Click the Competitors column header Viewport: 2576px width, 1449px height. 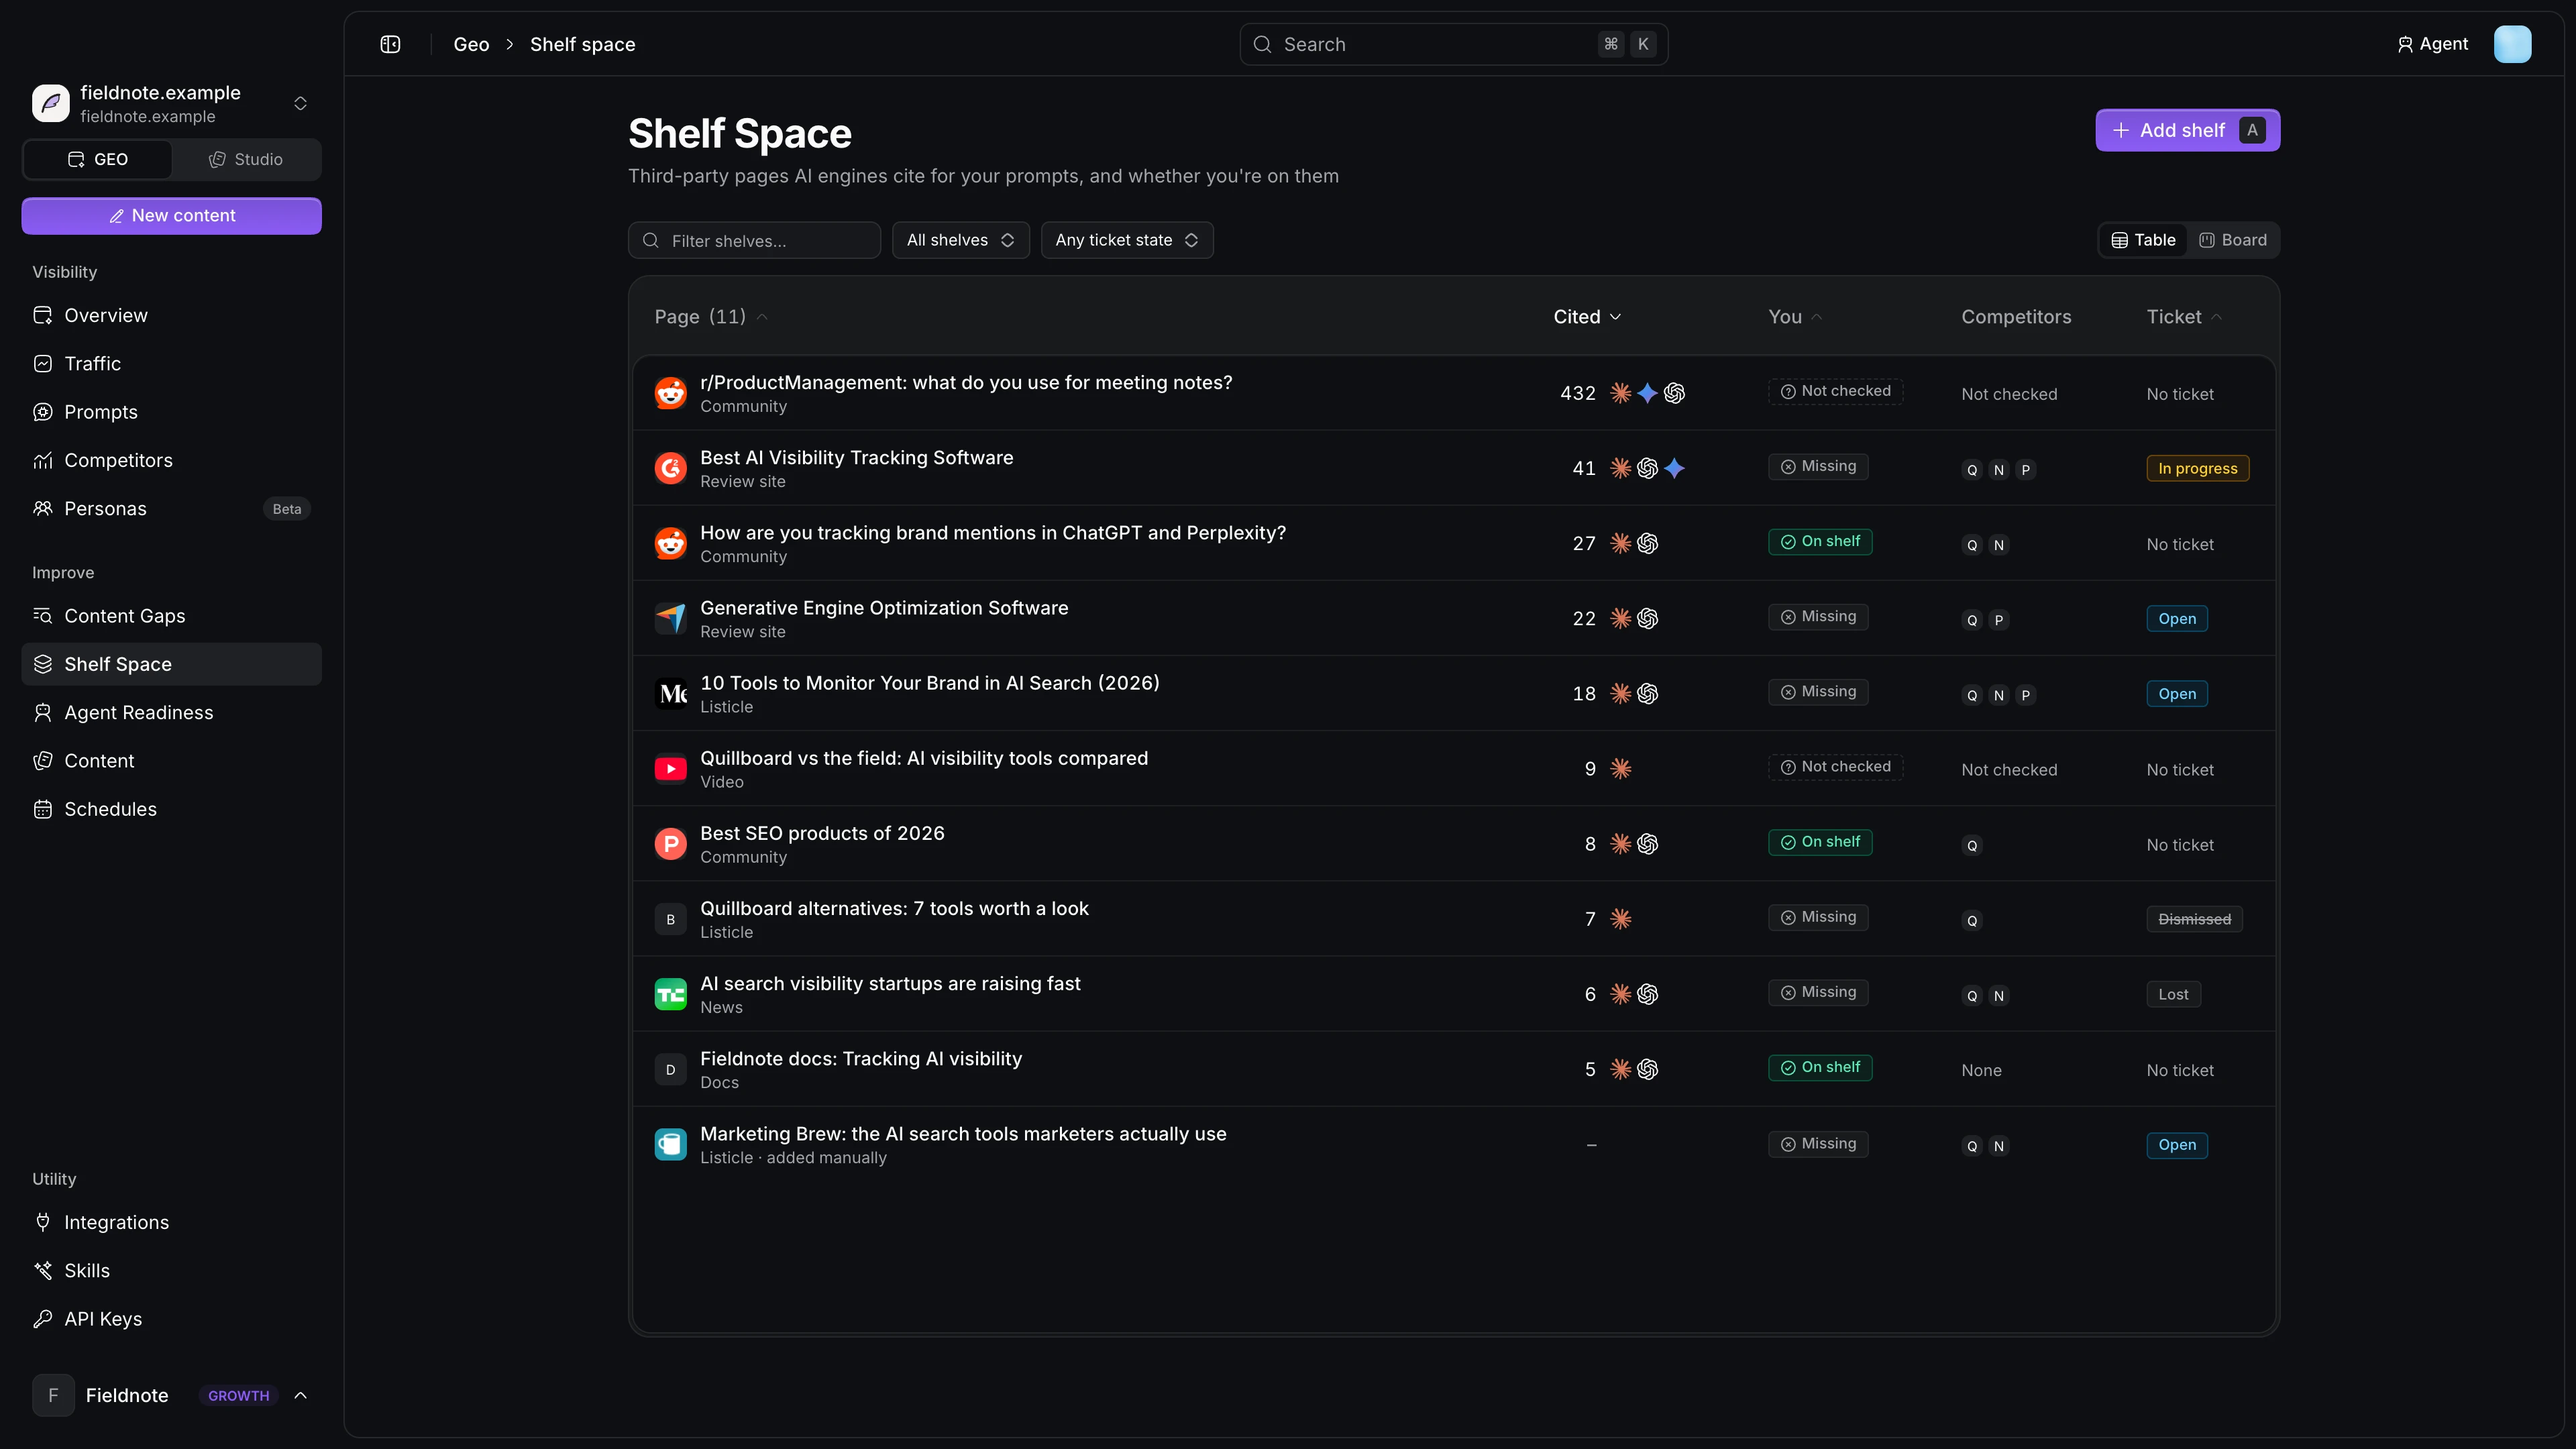click(2016, 317)
